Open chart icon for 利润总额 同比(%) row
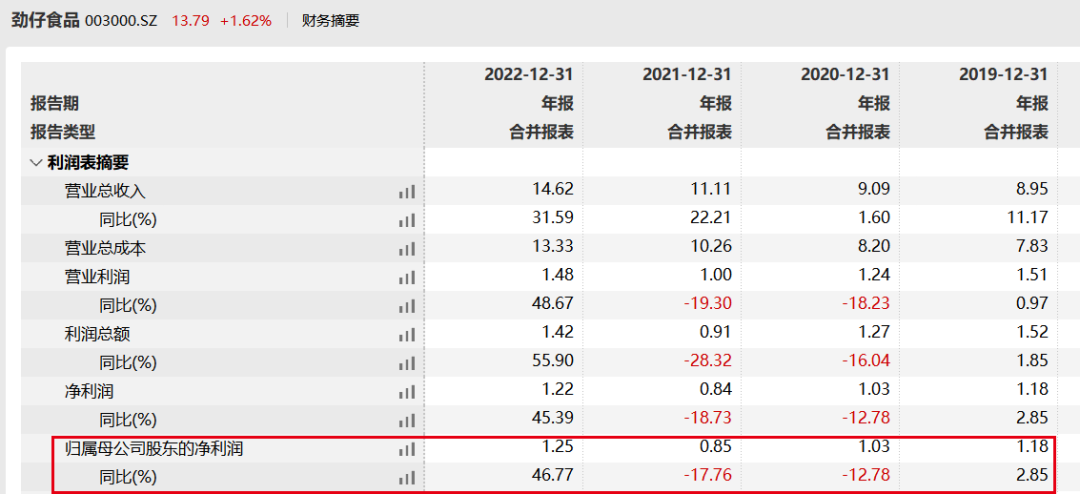The image size is (1080, 494). tap(407, 363)
